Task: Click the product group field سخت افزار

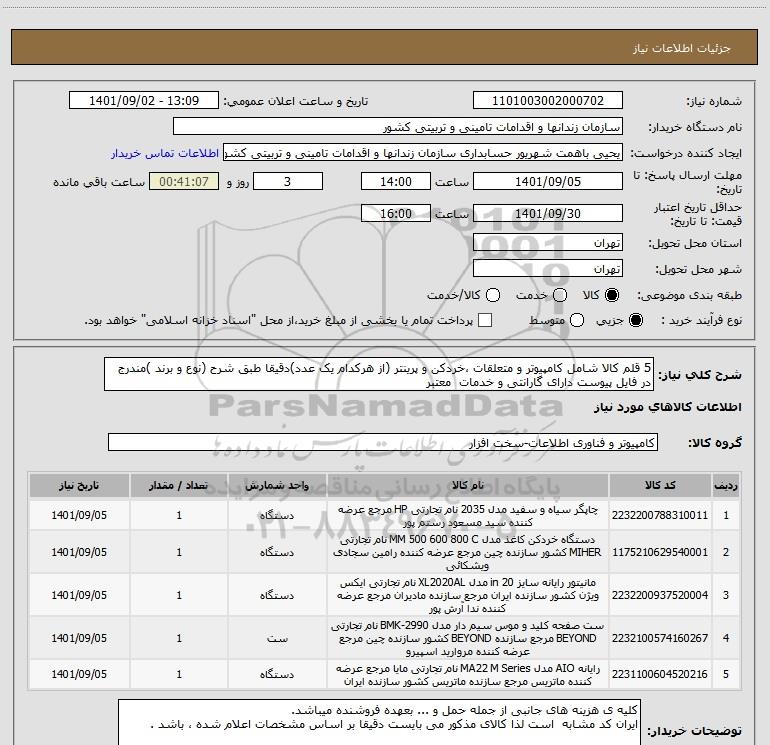Action: pyautogui.click(x=383, y=442)
